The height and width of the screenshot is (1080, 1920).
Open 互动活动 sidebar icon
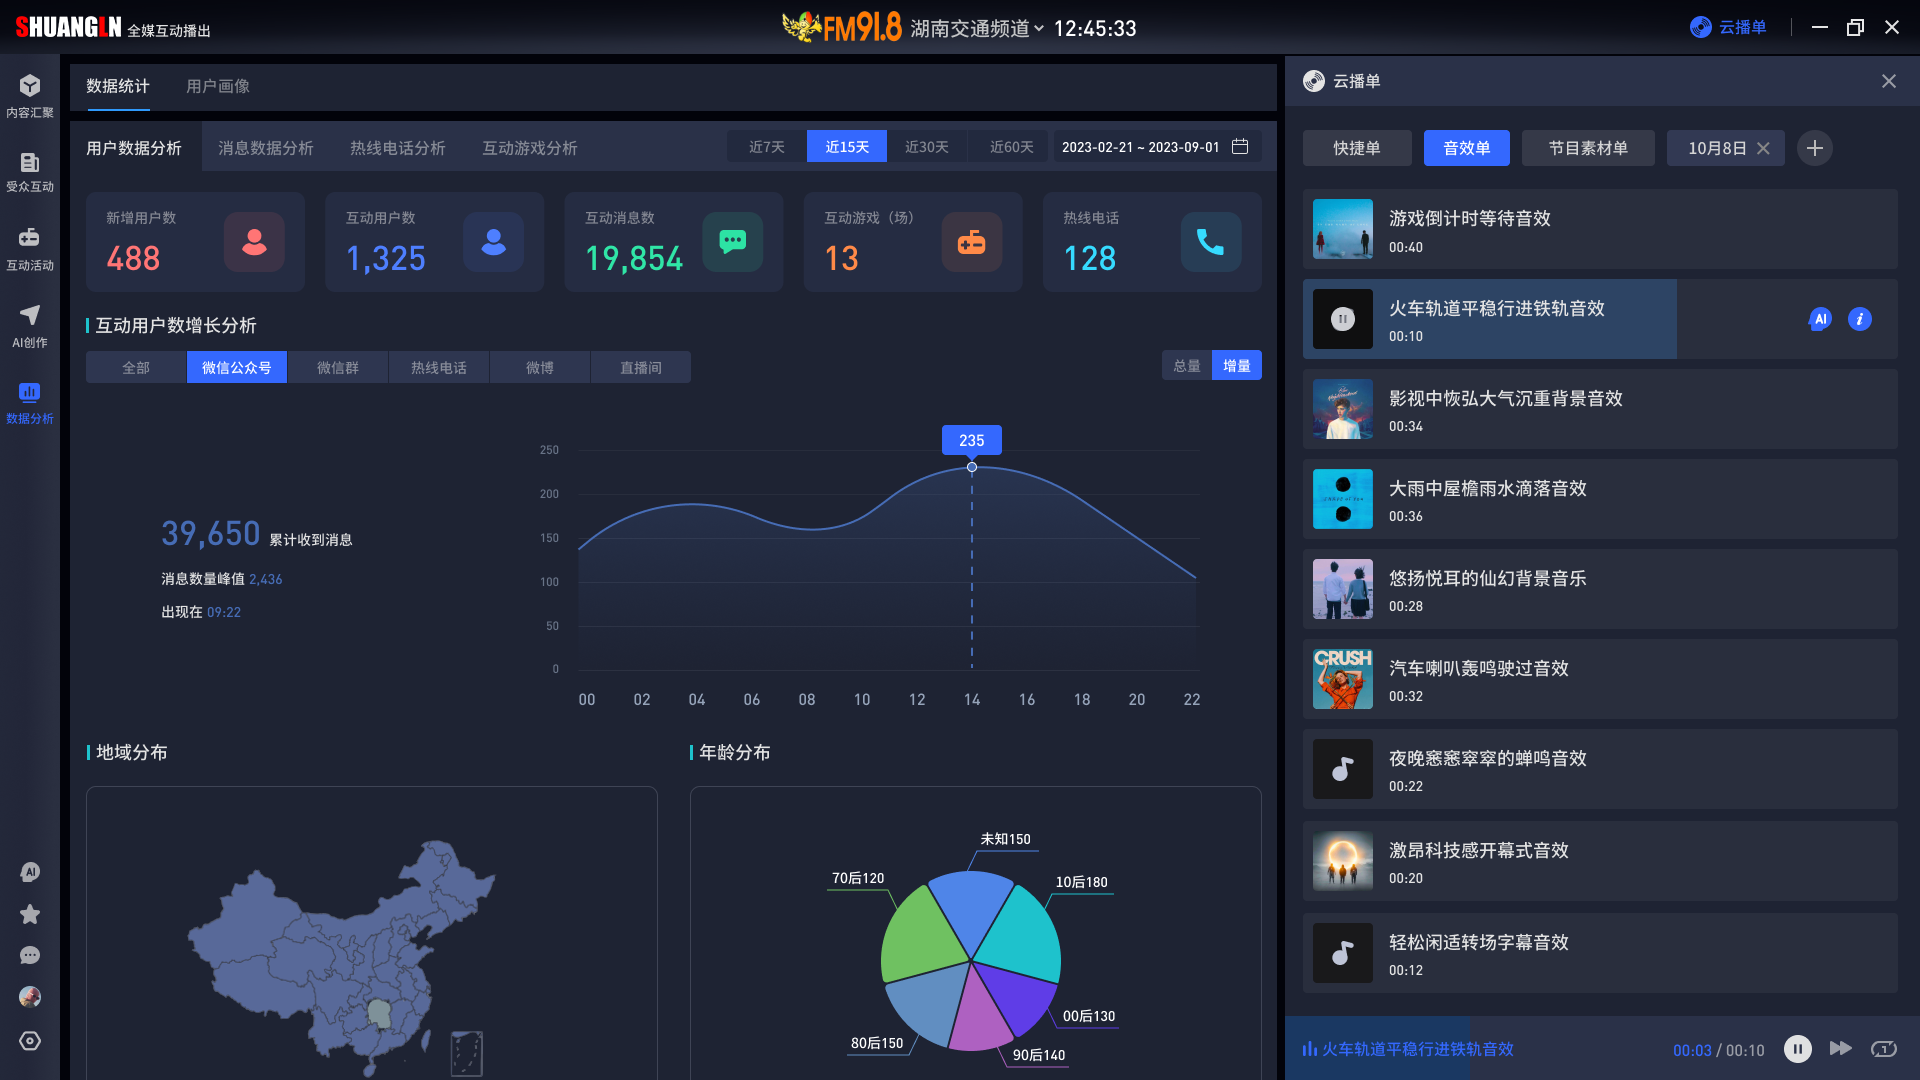click(x=30, y=249)
